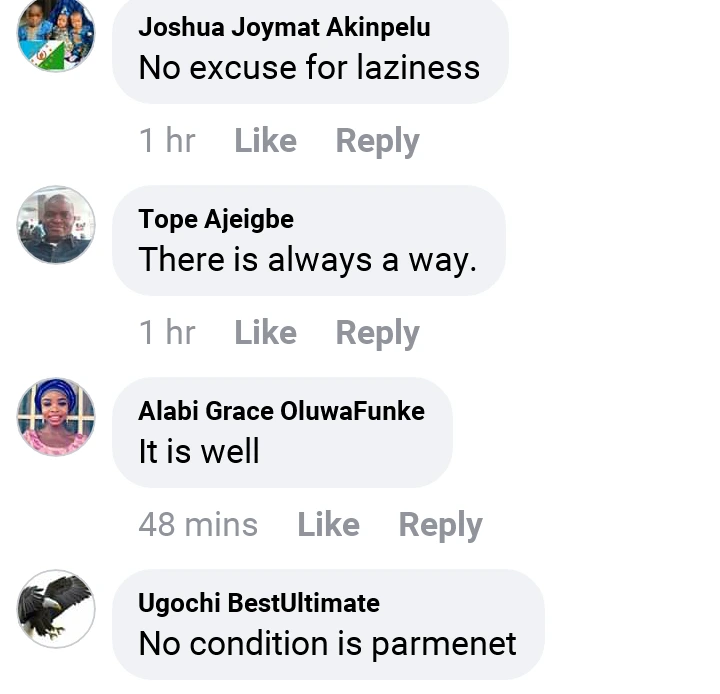This screenshot has width=720, height=694.
Task: Open Tope Ajeigbe's profile picture
Action: point(56,225)
